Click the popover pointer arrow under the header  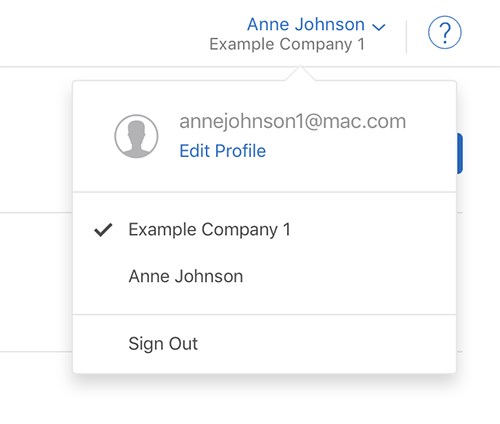300,73
